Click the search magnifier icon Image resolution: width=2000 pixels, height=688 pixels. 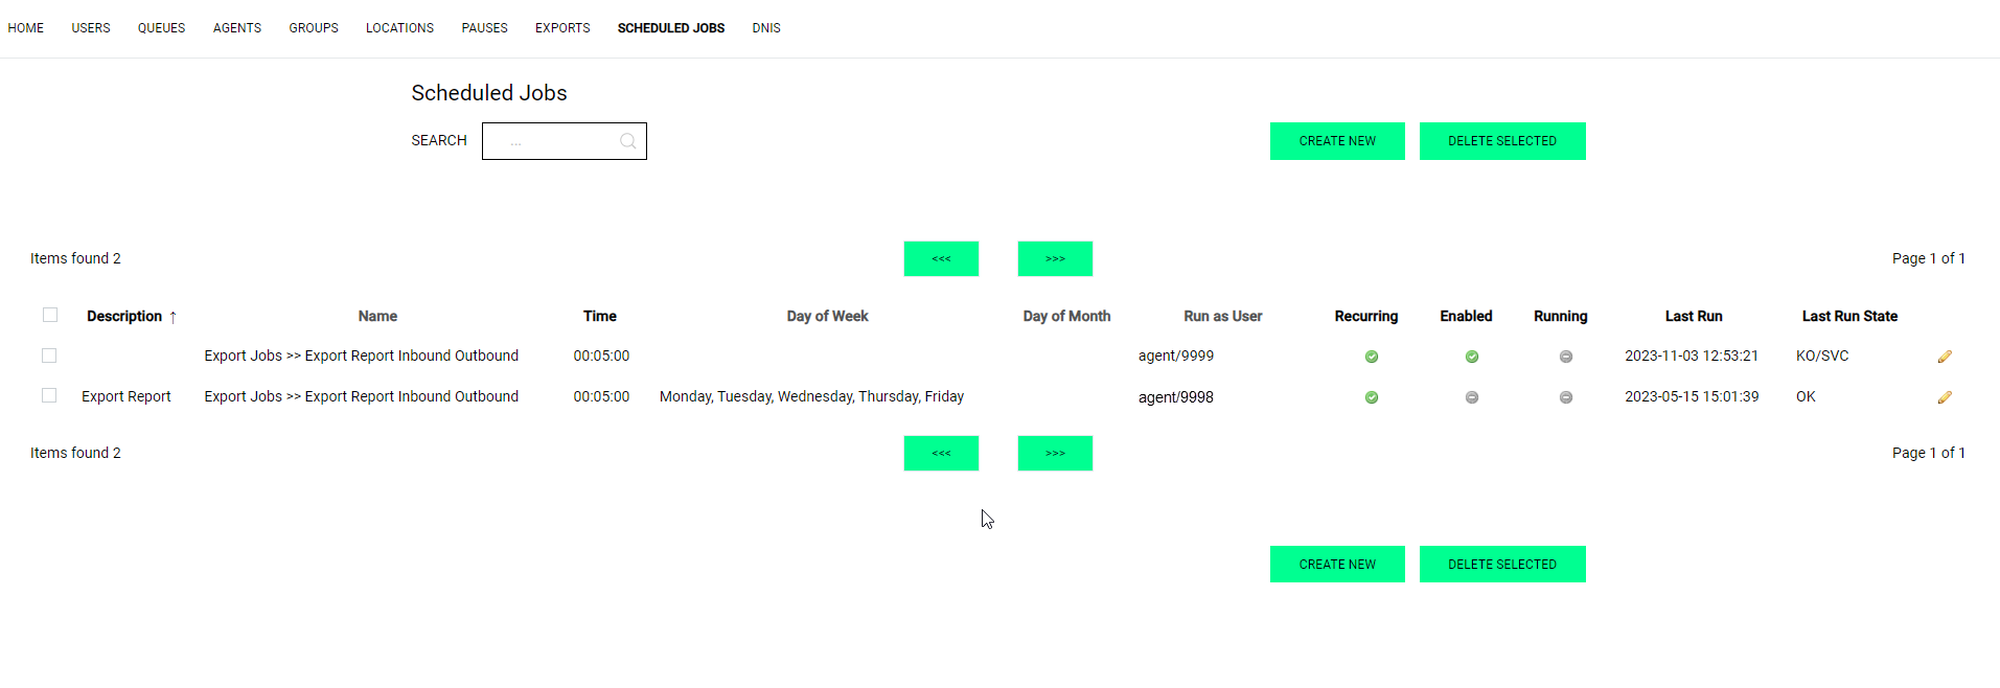click(x=628, y=142)
